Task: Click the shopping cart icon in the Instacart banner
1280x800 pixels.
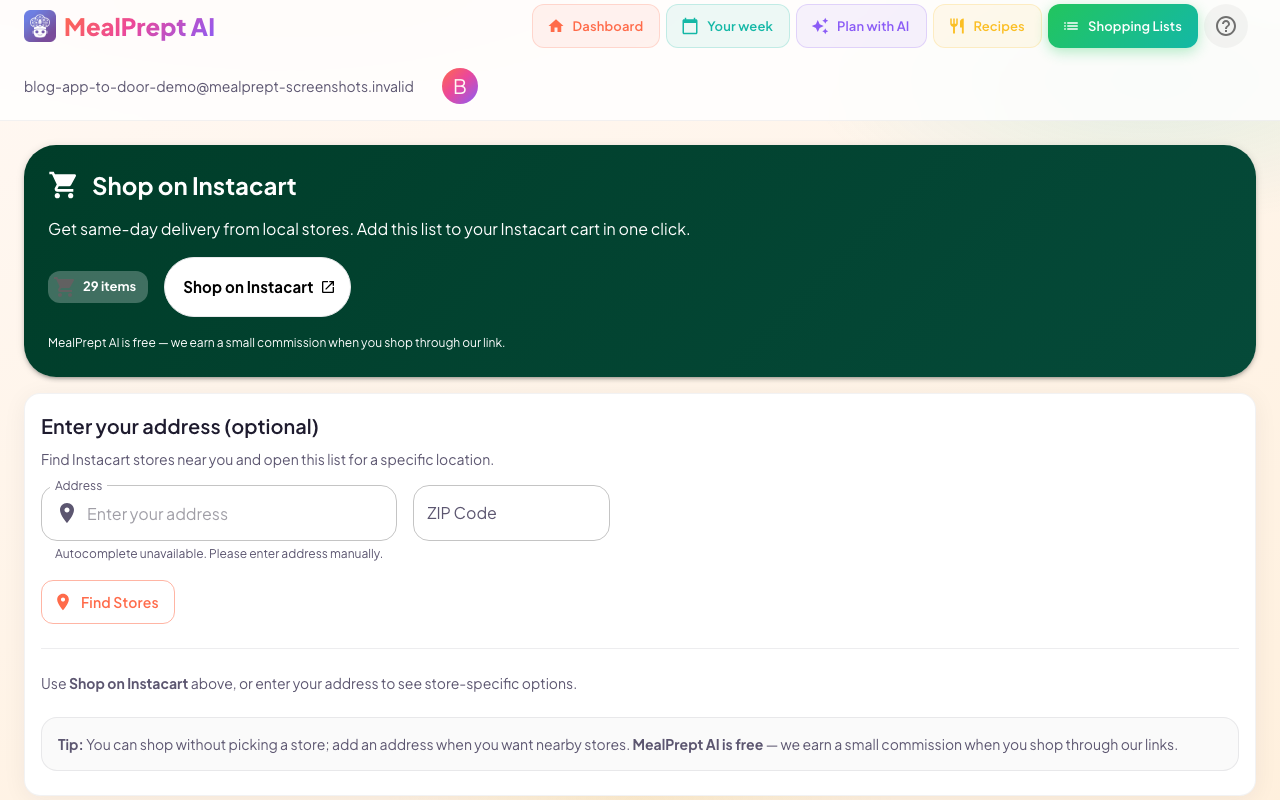Action: (x=63, y=185)
